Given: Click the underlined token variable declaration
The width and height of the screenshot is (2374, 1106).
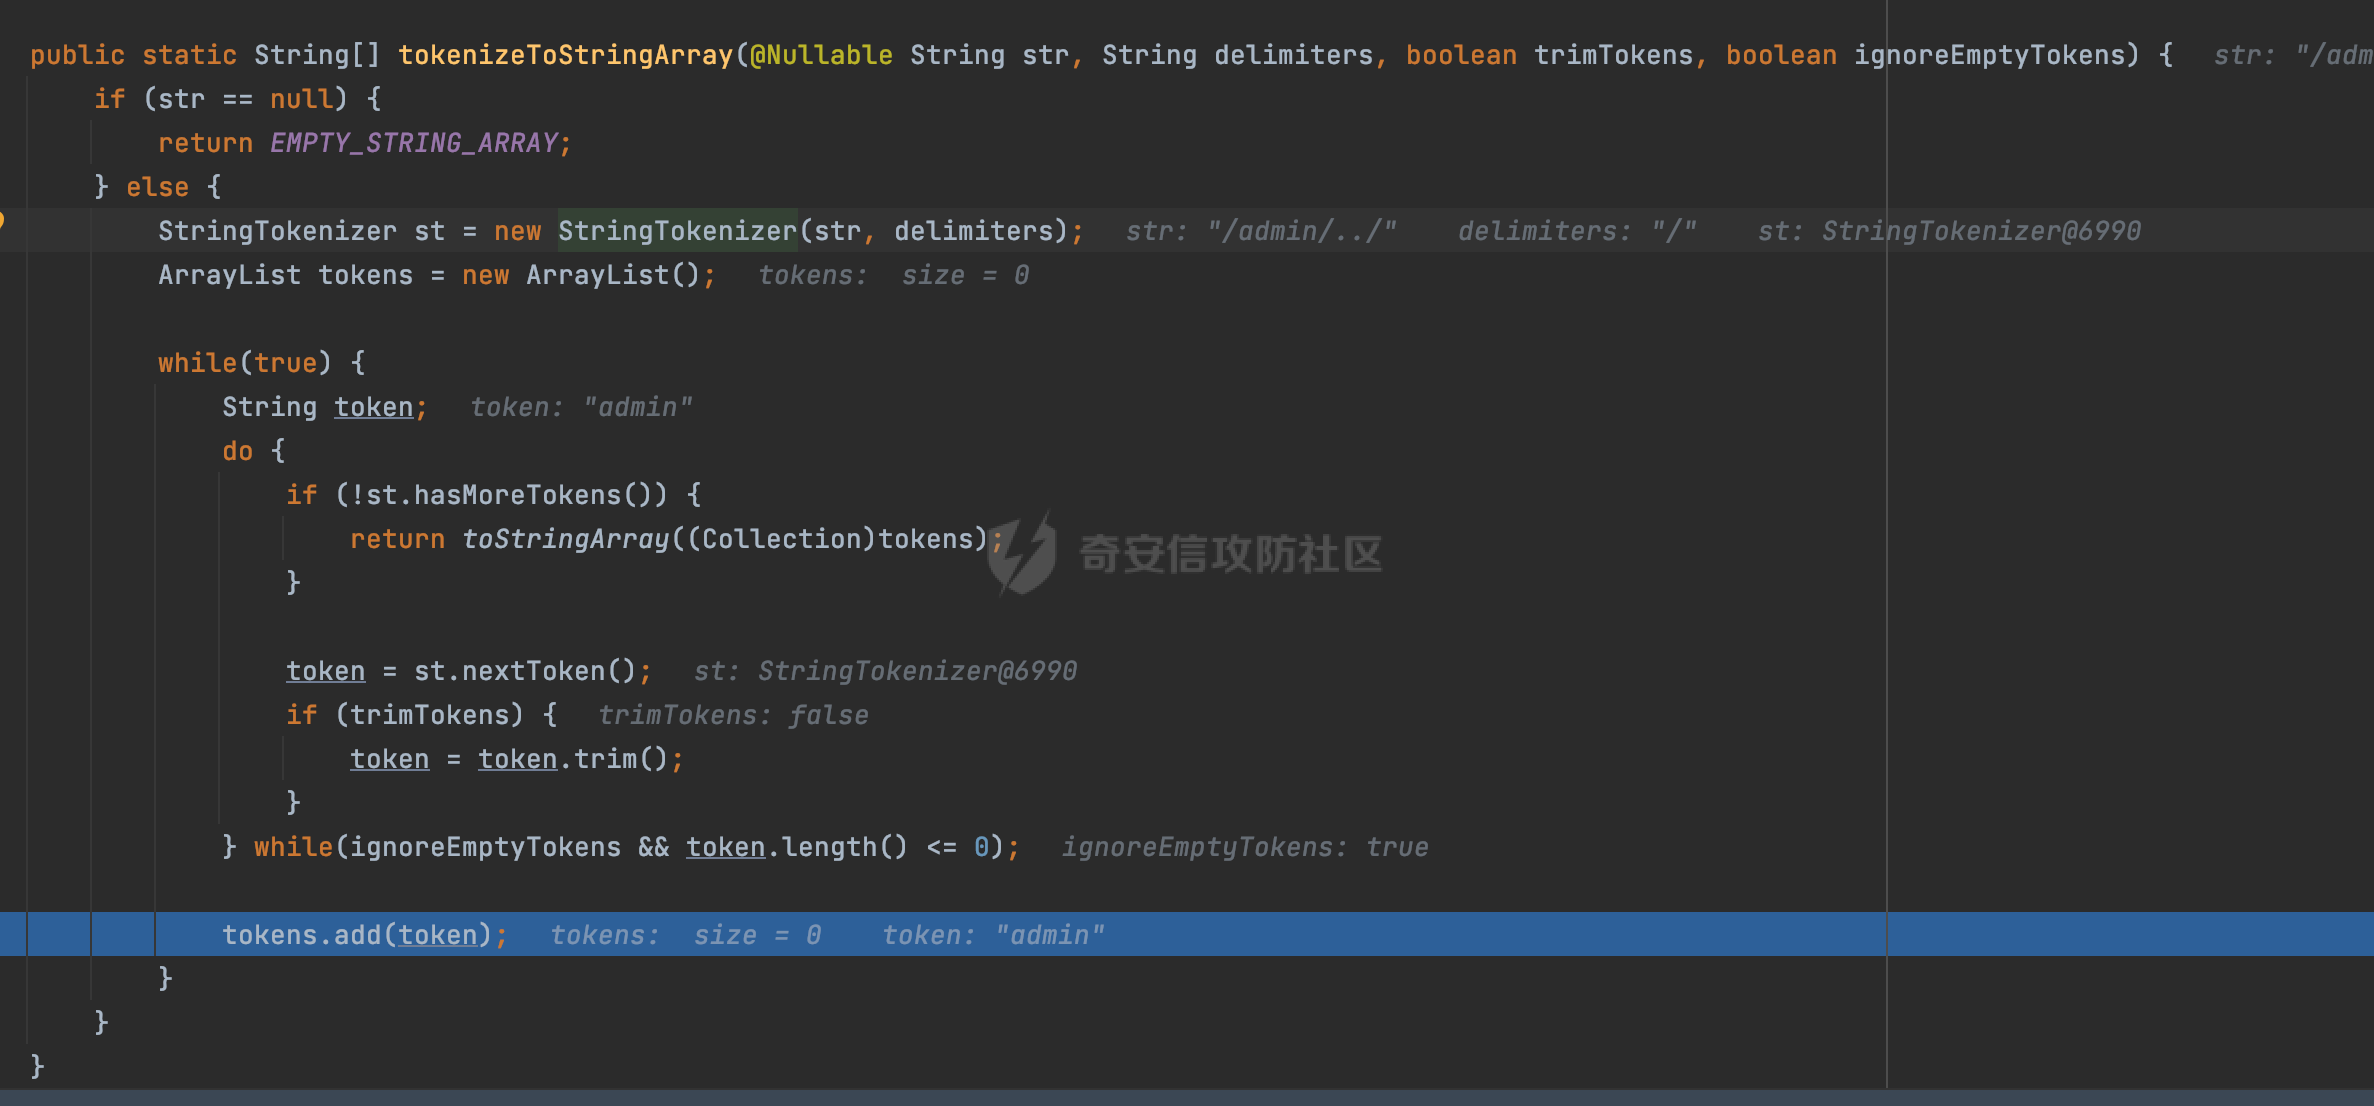Looking at the screenshot, I should pos(373,407).
